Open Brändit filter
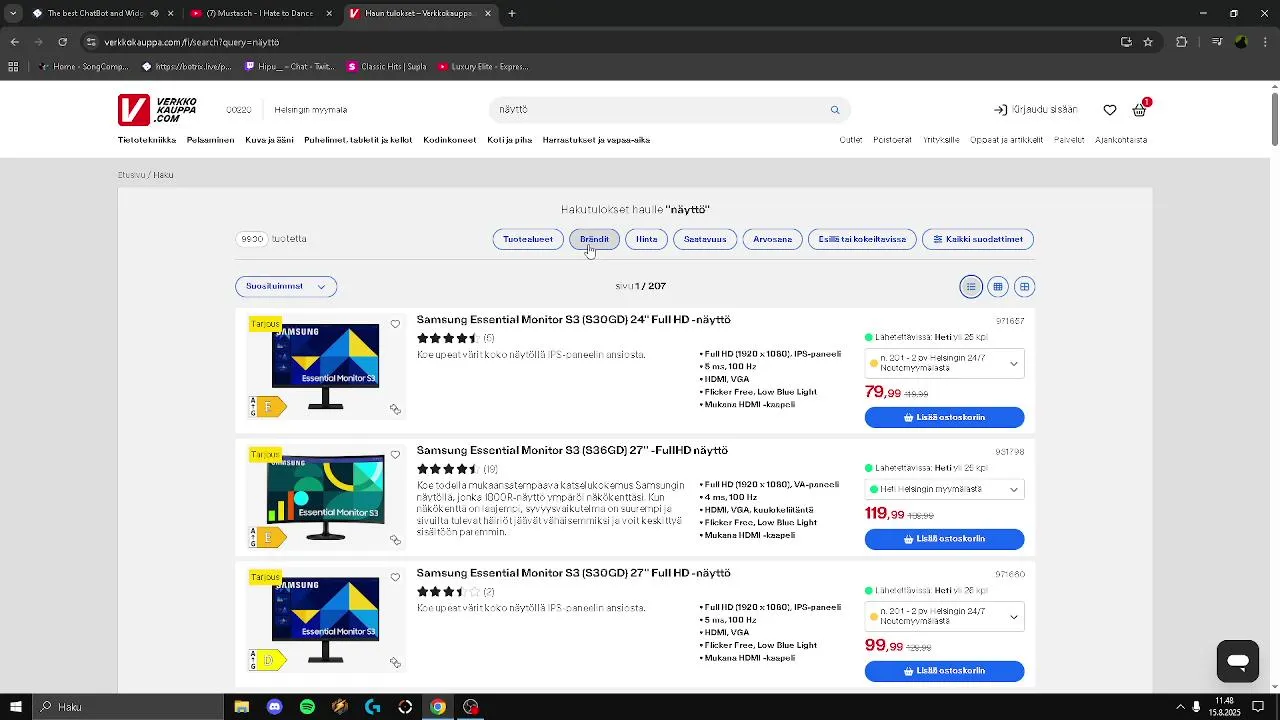Image resolution: width=1280 pixels, height=720 pixels. click(x=594, y=239)
